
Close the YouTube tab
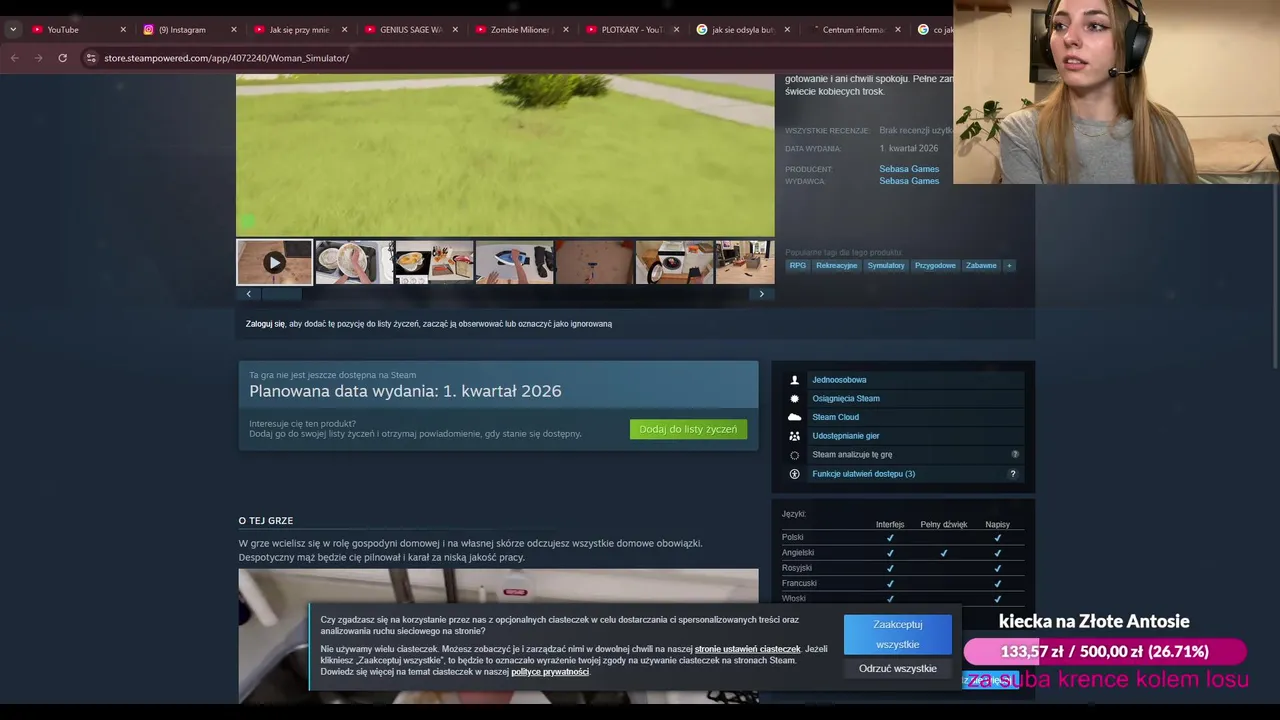click(x=123, y=30)
